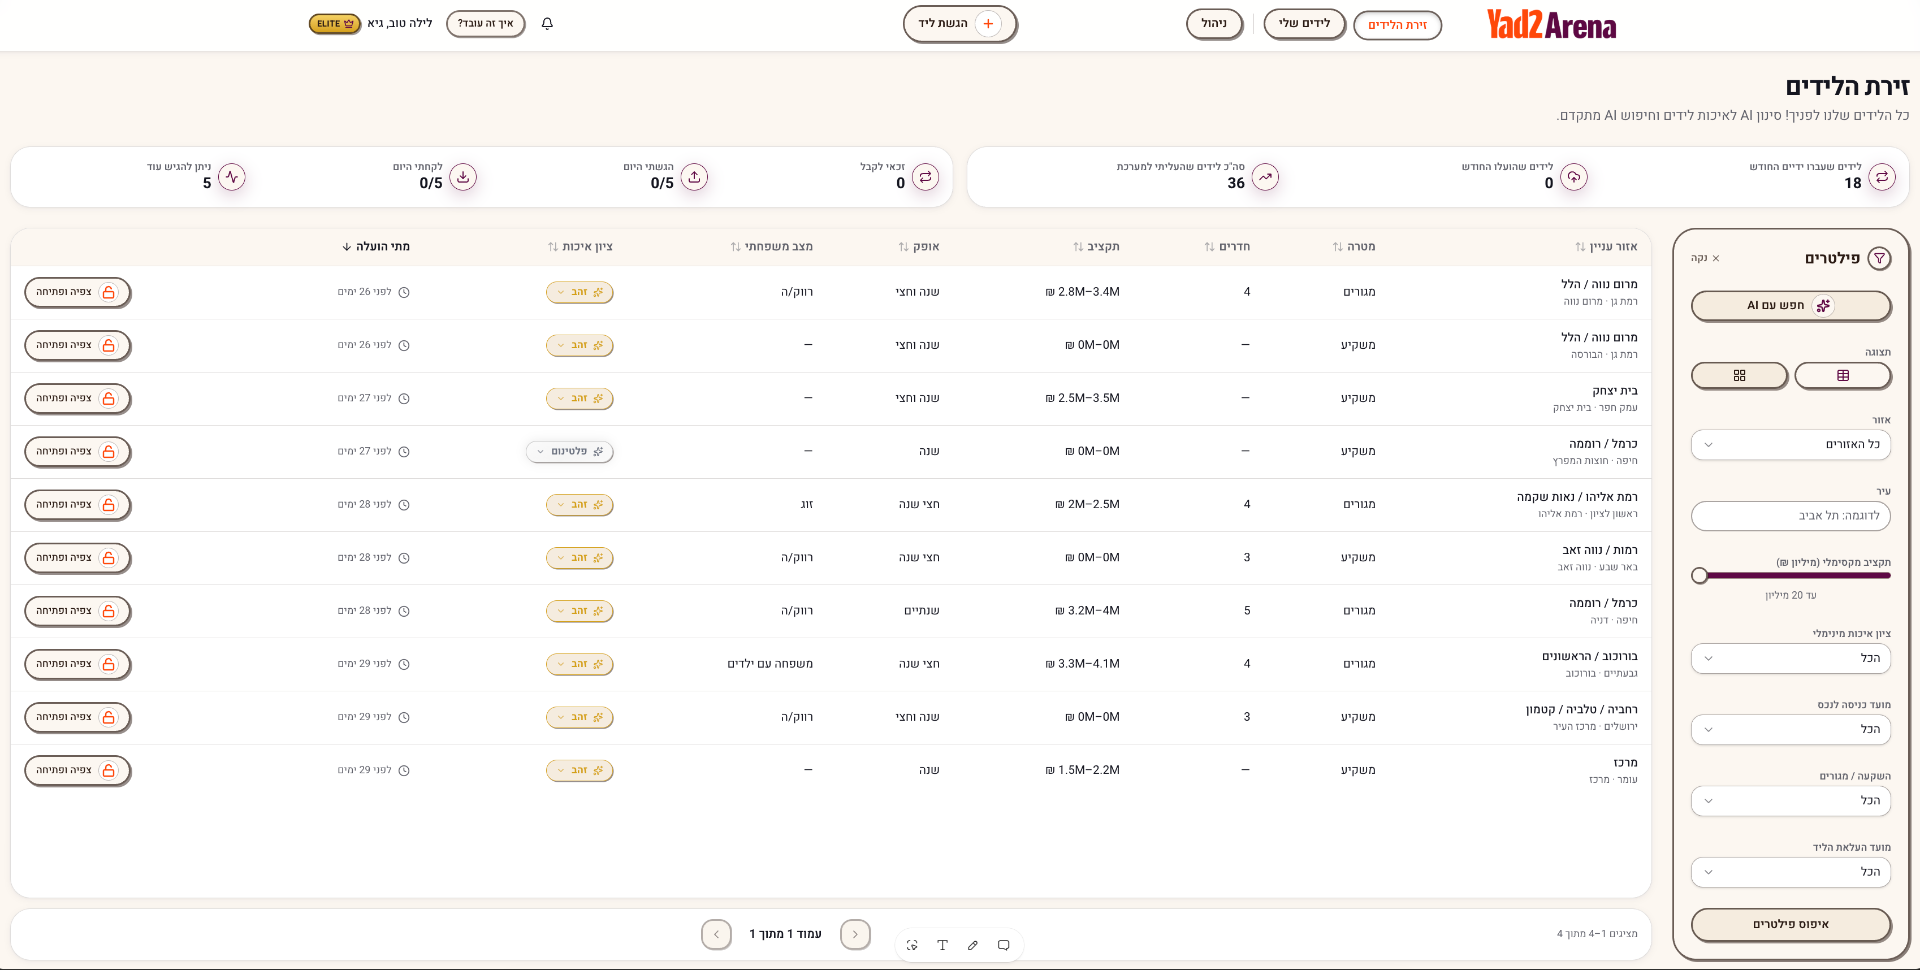The width and height of the screenshot is (1920, 970).
Task: Switch to table view layout
Action: pyautogui.click(x=1842, y=376)
